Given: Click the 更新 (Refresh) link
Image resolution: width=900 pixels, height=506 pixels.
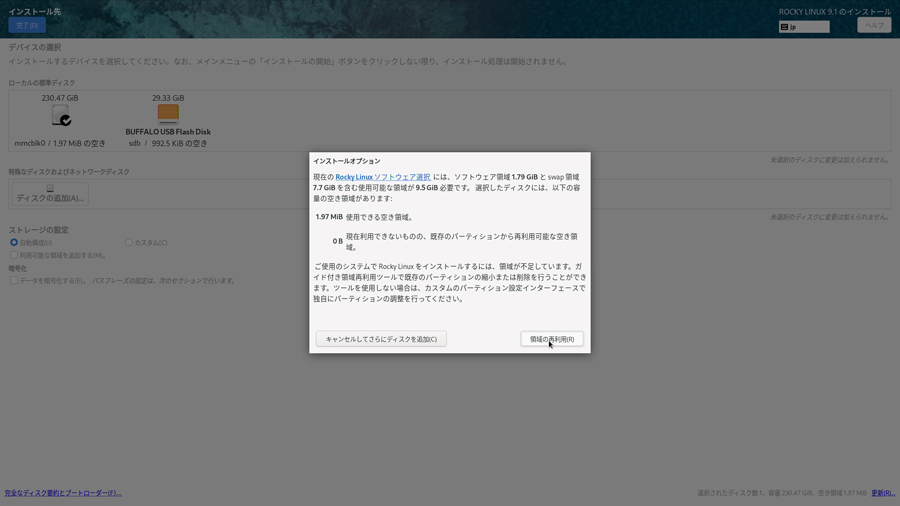Looking at the screenshot, I should pos(882,493).
